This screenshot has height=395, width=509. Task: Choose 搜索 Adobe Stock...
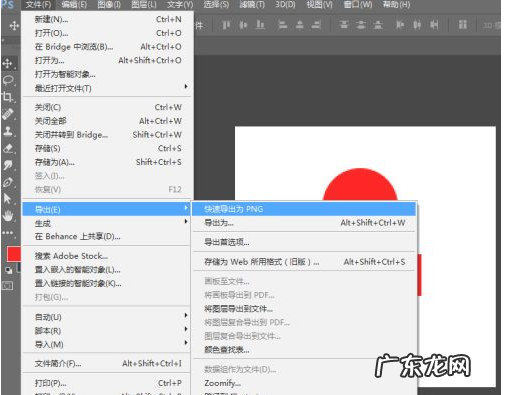click(106, 256)
